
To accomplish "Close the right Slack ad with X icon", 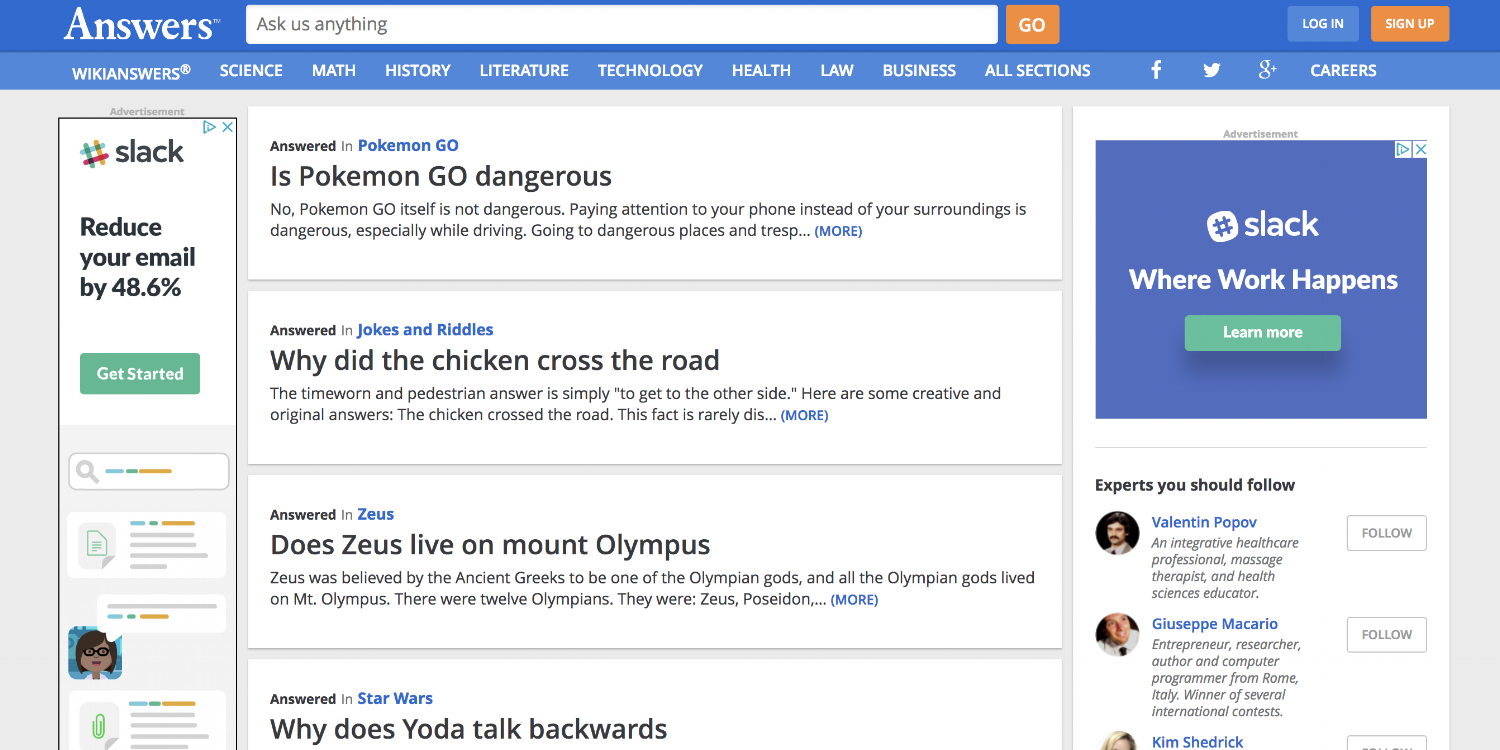I will [x=1419, y=149].
